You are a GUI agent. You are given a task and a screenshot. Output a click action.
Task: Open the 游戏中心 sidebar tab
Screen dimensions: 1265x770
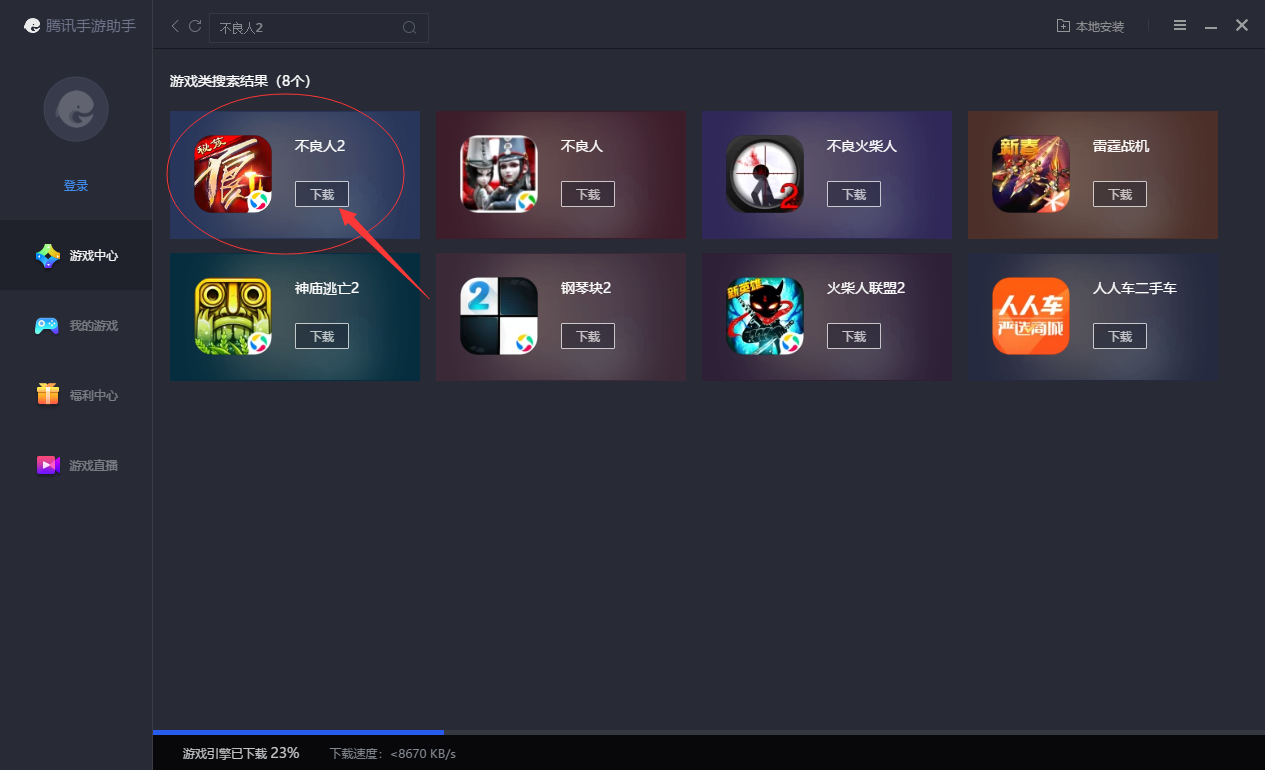76,255
